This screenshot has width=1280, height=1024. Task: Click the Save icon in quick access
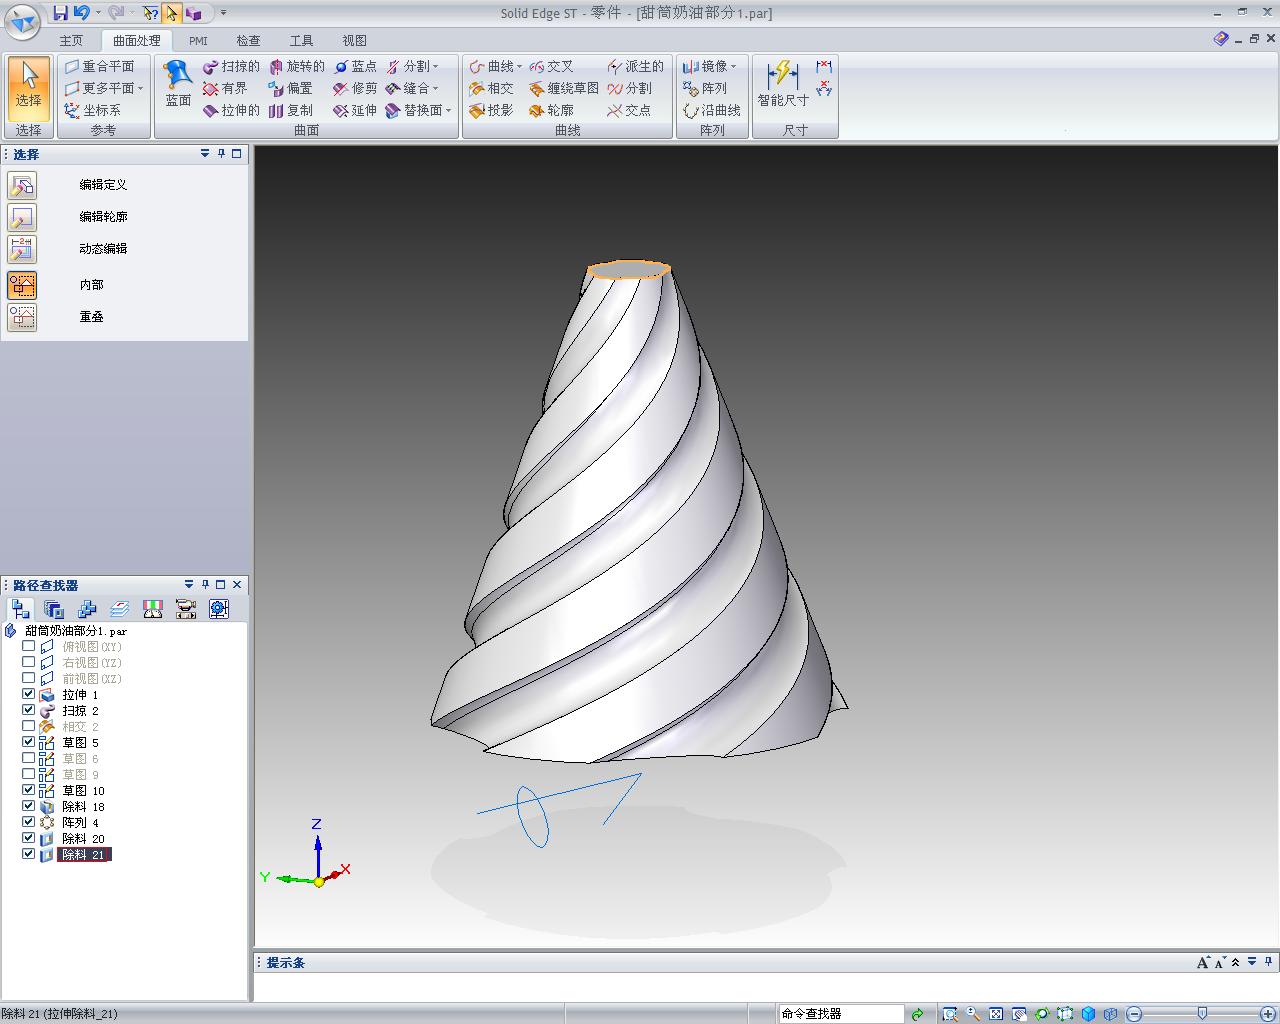tap(60, 12)
